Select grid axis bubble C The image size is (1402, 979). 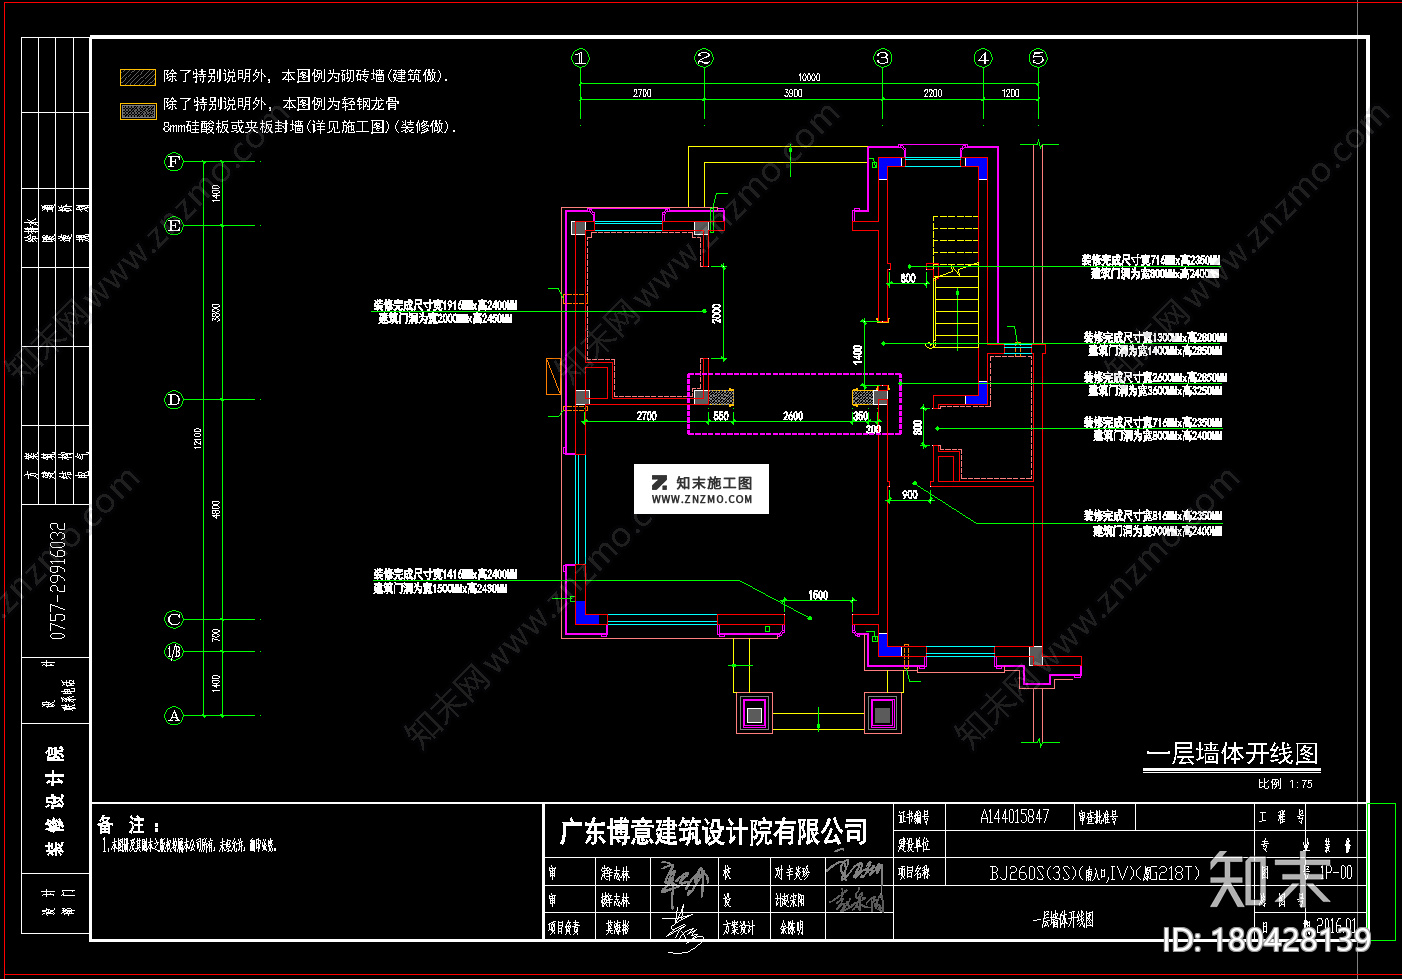(x=174, y=620)
